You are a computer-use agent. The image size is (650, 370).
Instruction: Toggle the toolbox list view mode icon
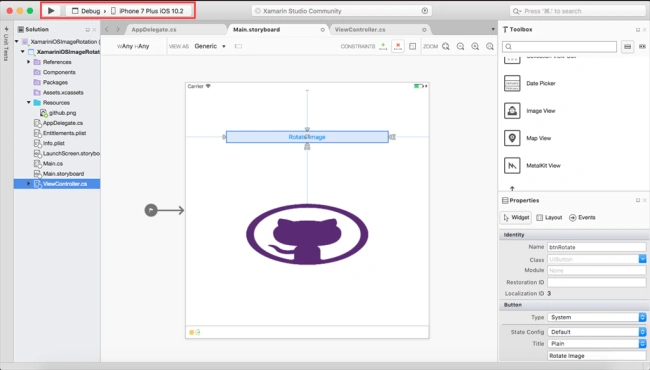tap(628, 46)
